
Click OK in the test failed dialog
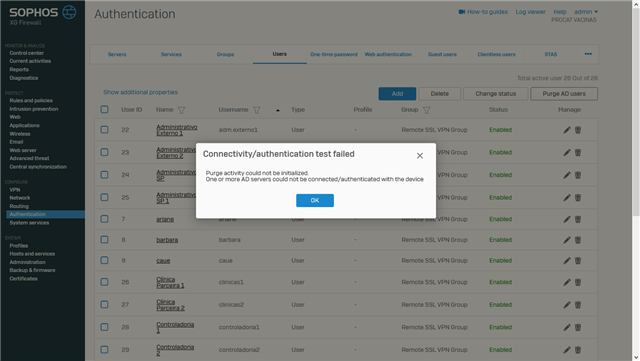(x=315, y=200)
